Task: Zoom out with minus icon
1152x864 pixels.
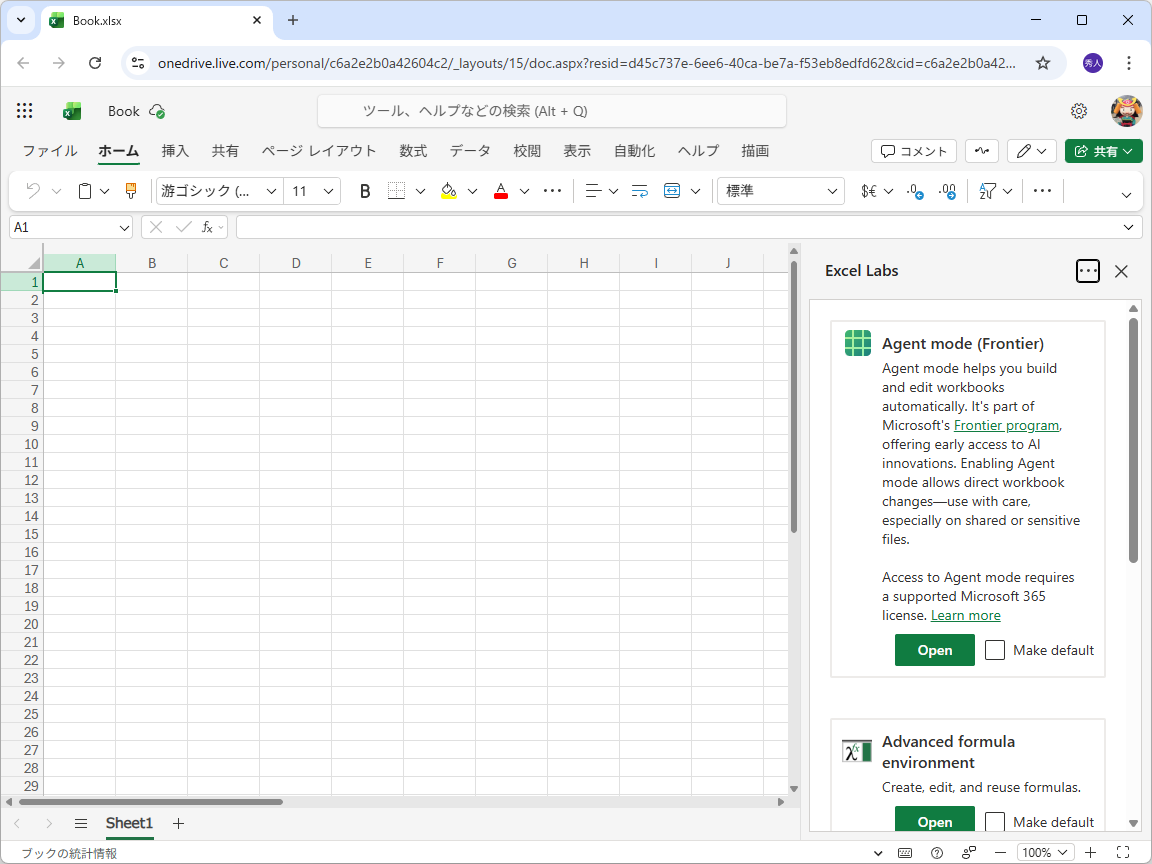Action: (x=999, y=853)
